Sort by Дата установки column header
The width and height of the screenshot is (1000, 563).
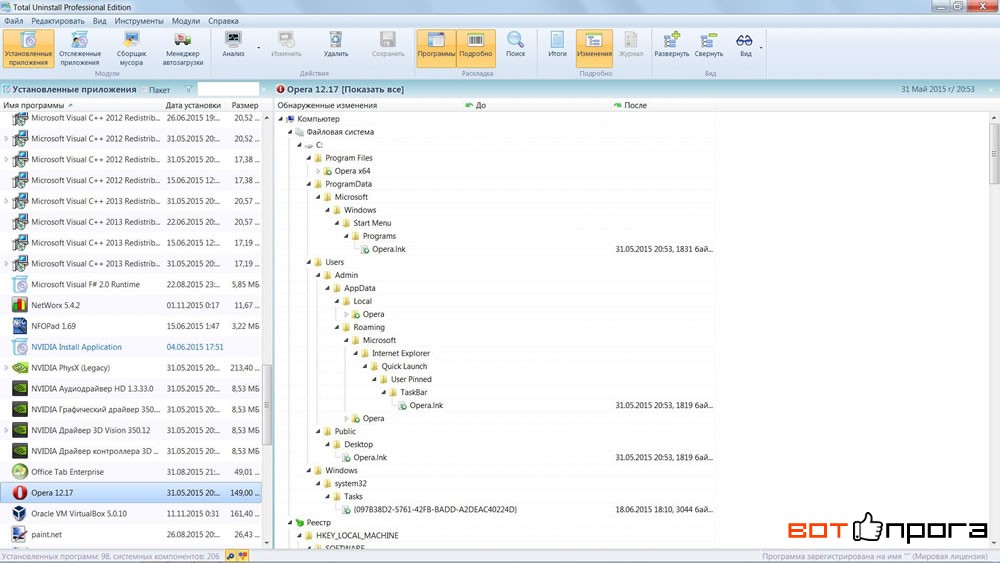point(193,105)
